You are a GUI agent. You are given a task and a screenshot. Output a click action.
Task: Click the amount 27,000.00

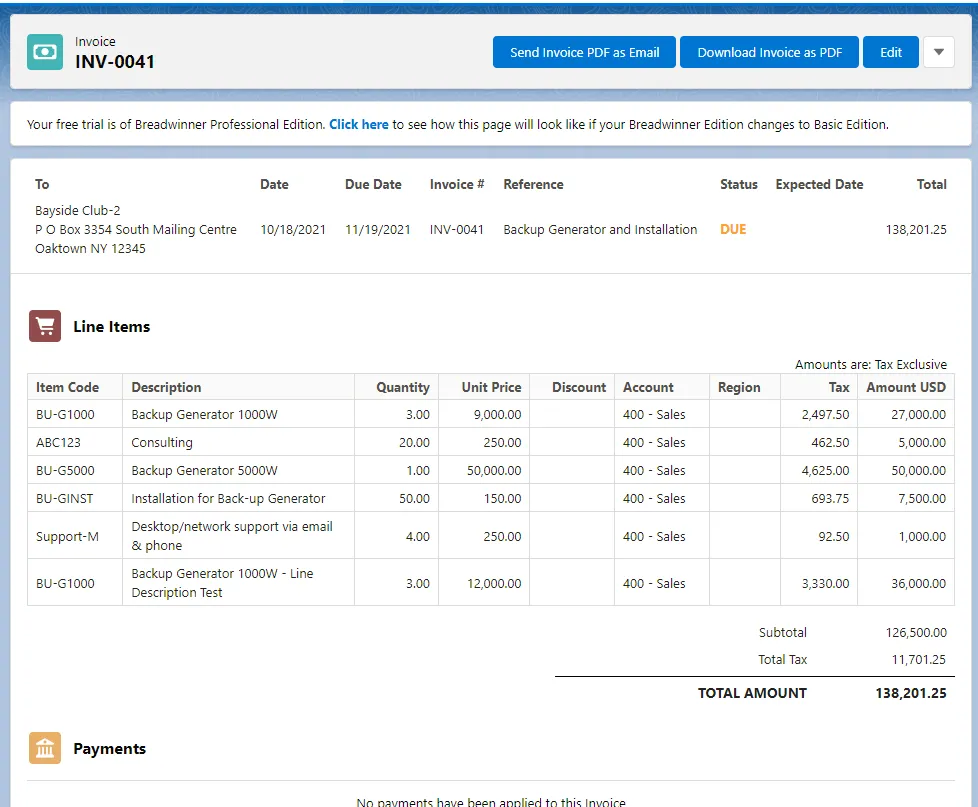(918, 415)
